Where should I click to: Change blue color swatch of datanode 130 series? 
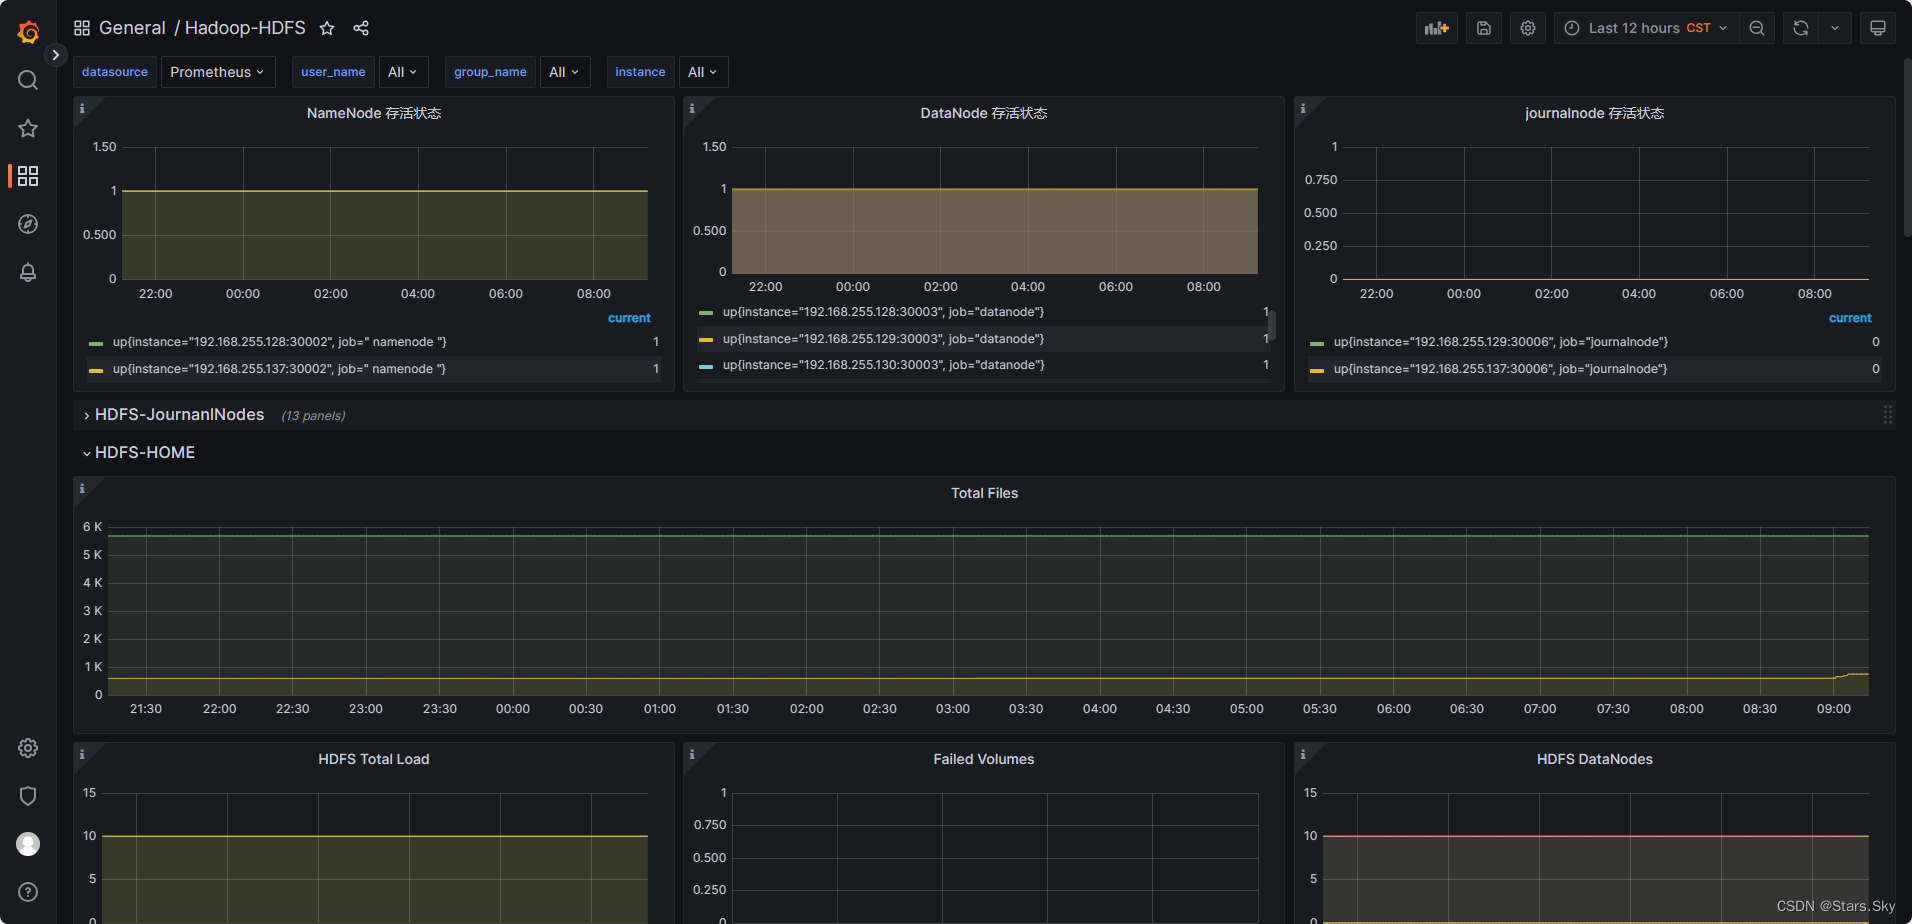click(706, 366)
